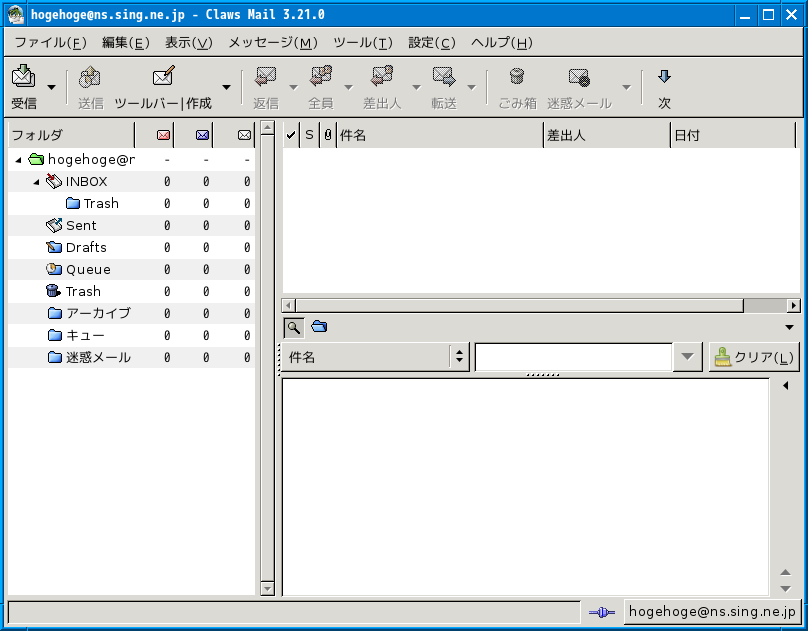The height and width of the screenshot is (631, 808).
Task: Click the S status column header
Action: tap(309, 135)
